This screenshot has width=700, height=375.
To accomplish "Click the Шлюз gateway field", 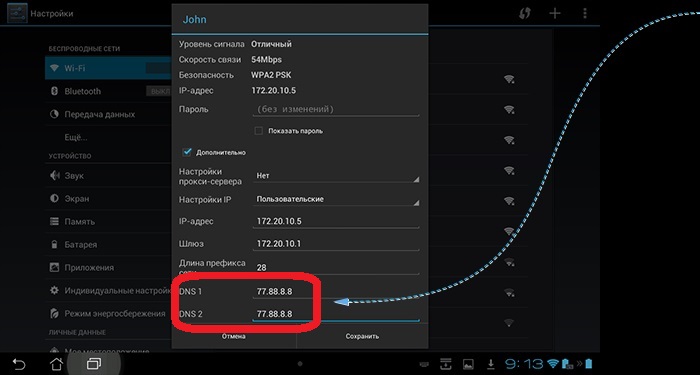I will coord(336,244).
